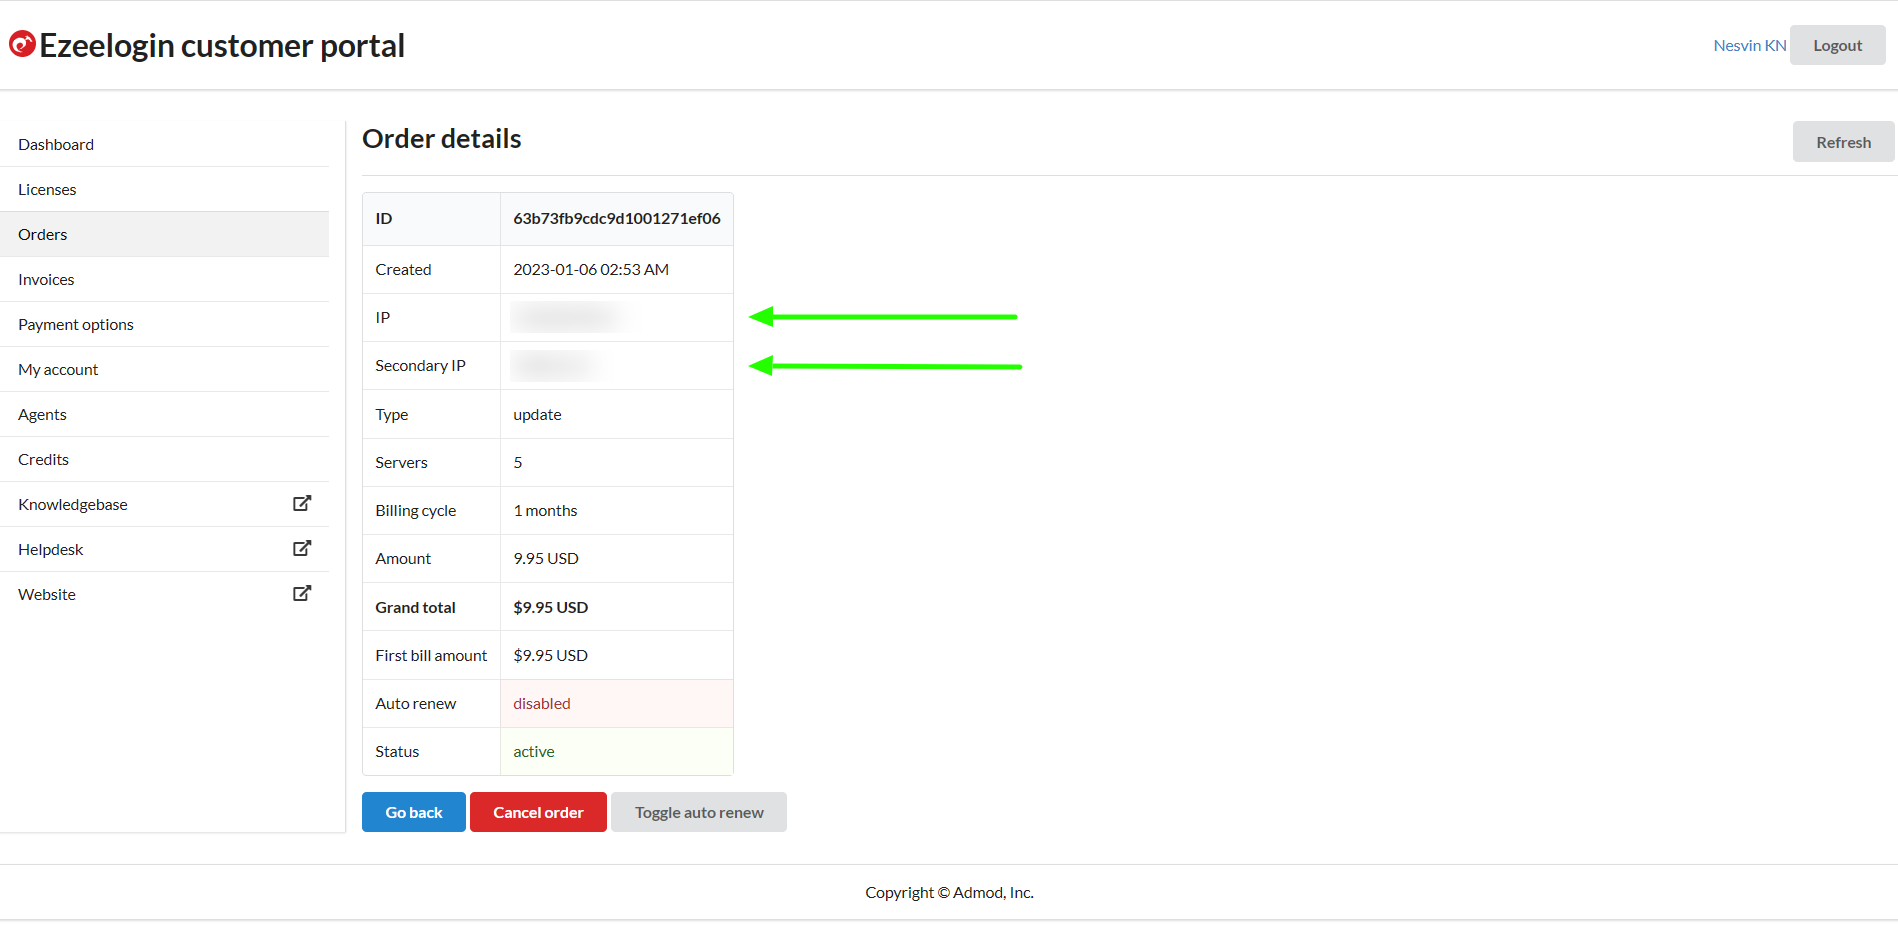Image resolution: width=1898 pixels, height=932 pixels.
Task: Click the Ezeelogin customer portal title
Action: coord(222,45)
